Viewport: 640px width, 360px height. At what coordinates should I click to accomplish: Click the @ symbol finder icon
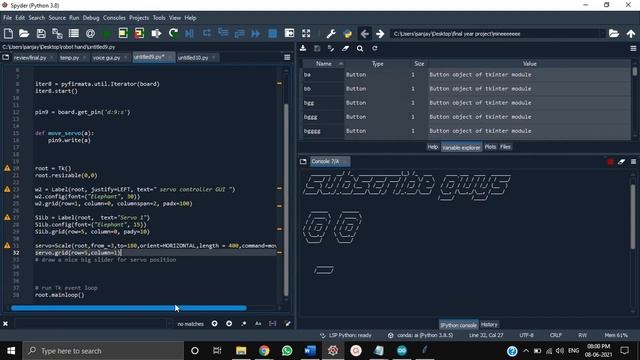coord(91,33)
